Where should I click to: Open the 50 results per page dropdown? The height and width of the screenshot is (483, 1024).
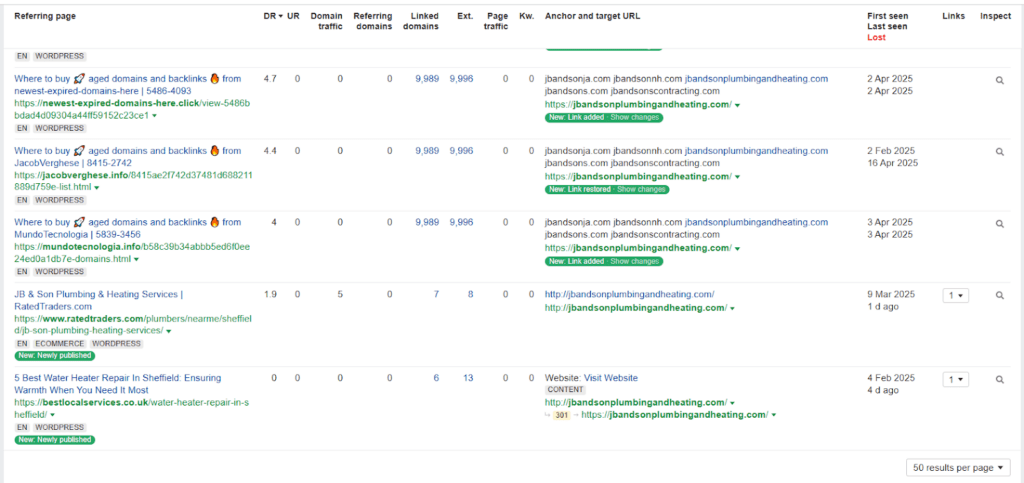(x=958, y=468)
